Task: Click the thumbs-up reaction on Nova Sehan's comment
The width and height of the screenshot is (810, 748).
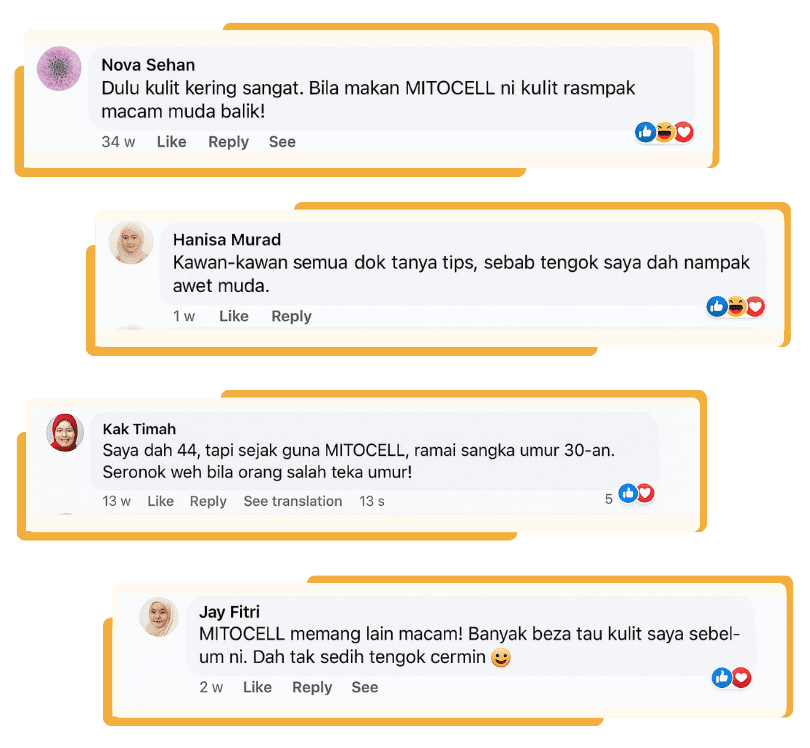Action: (645, 132)
